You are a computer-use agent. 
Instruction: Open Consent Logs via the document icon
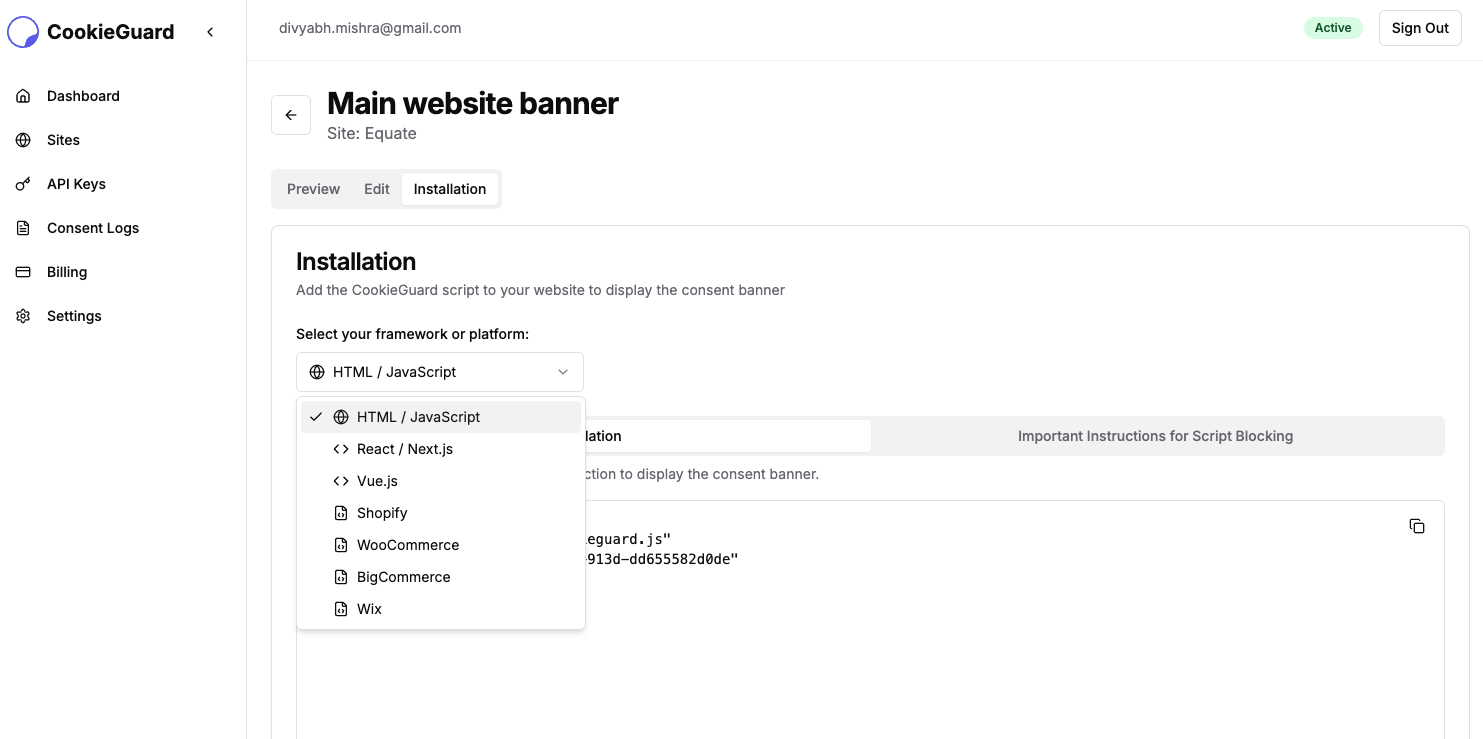(x=22, y=227)
